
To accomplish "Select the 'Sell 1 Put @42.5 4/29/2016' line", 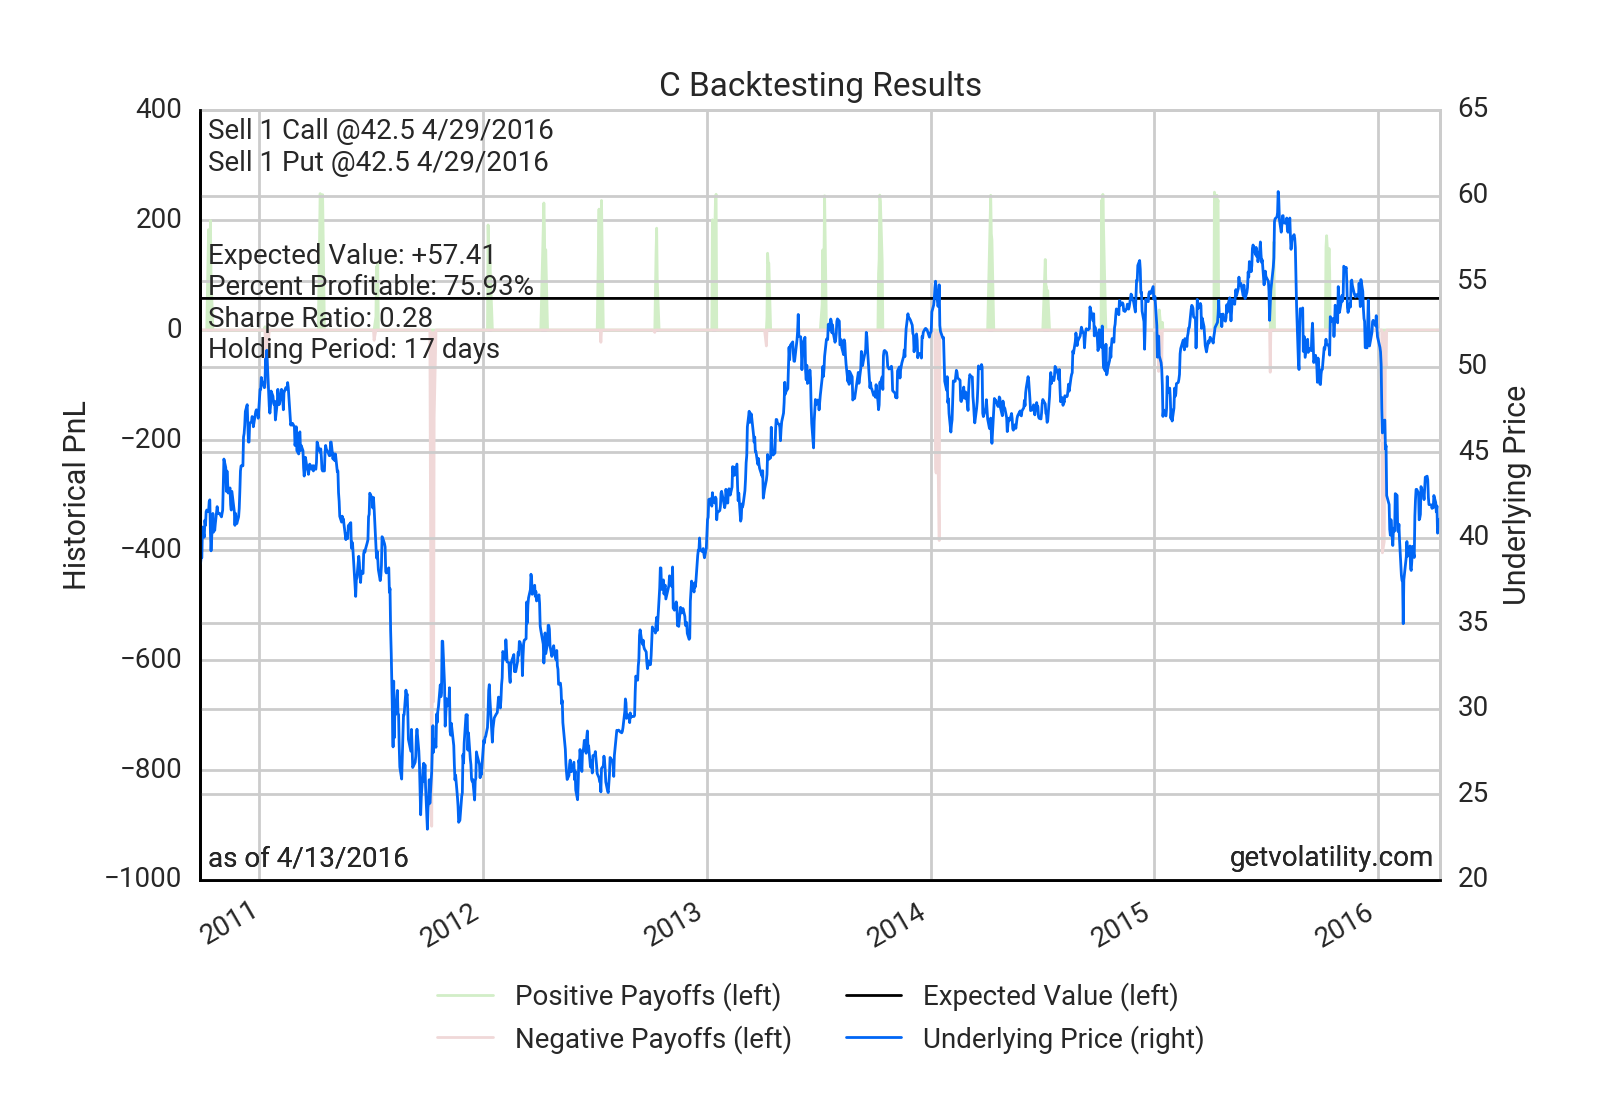I will coord(378,162).
